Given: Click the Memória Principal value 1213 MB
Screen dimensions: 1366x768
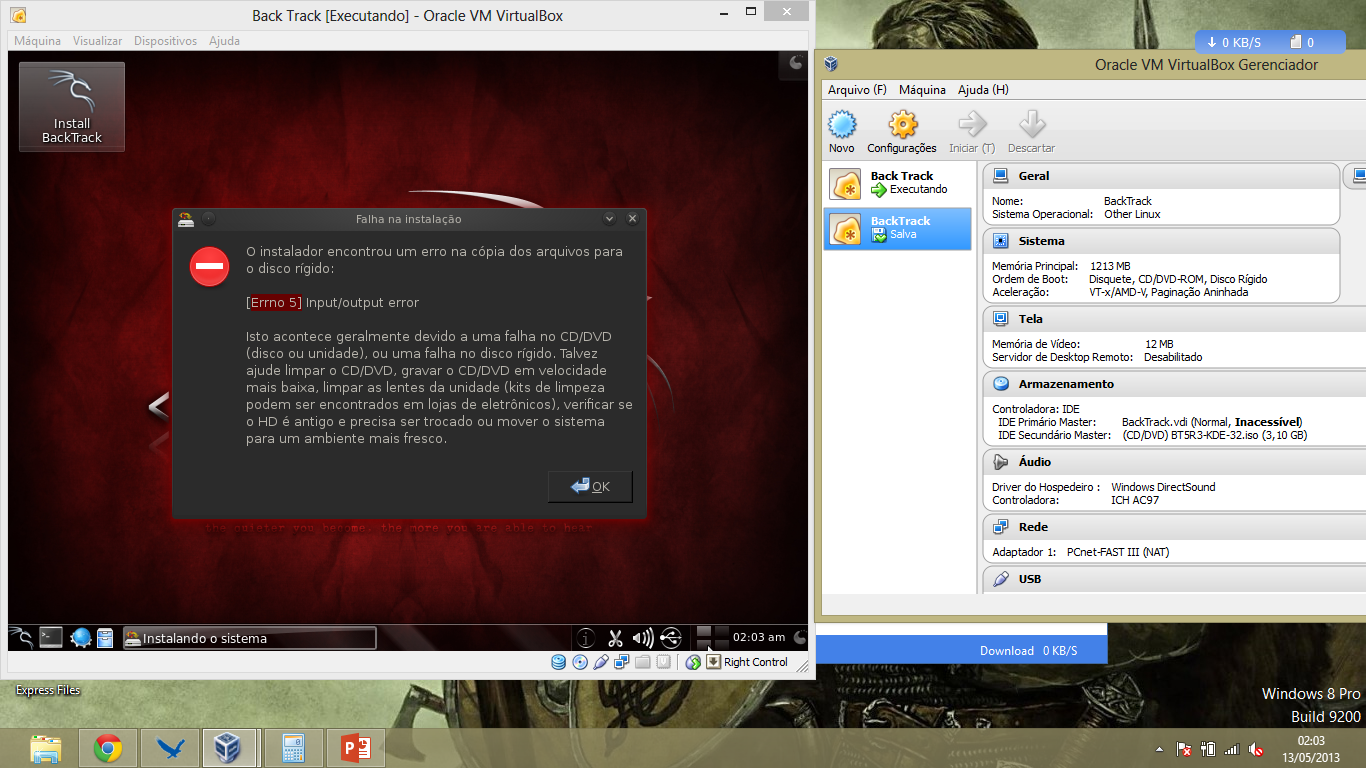Looking at the screenshot, I should tap(1110, 266).
